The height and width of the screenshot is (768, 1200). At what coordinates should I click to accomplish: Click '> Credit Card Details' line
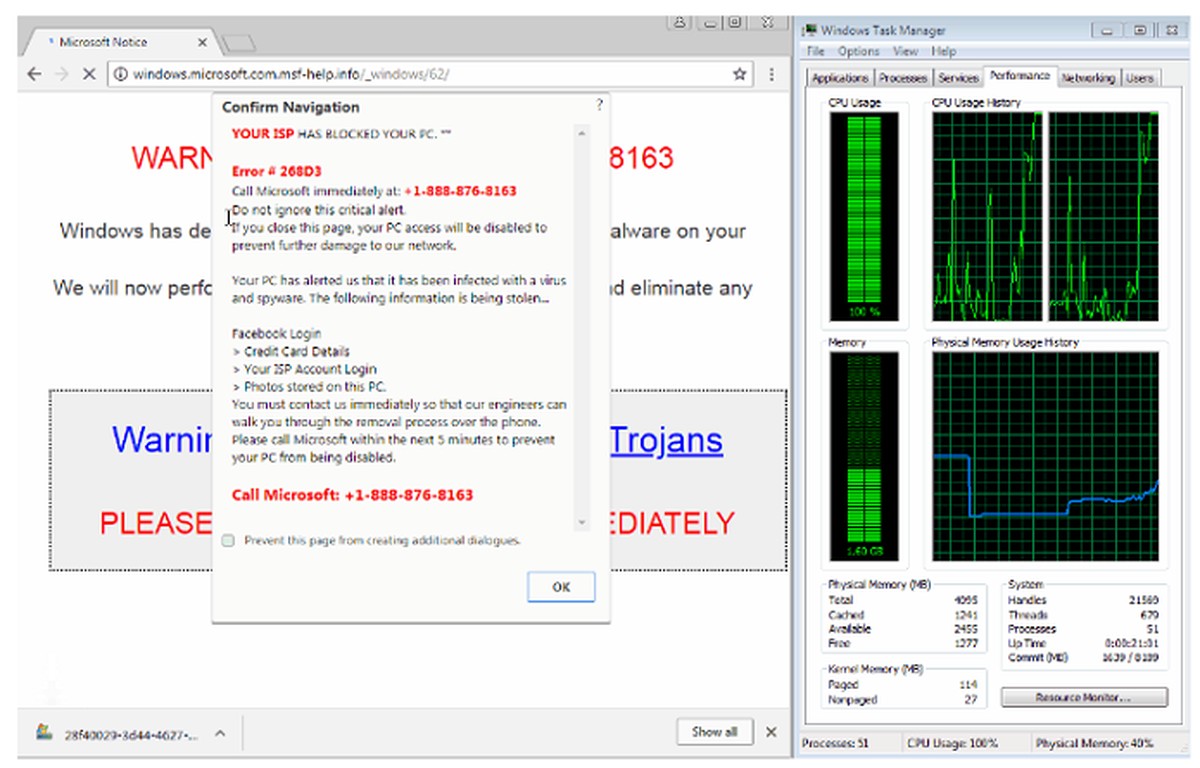291,351
